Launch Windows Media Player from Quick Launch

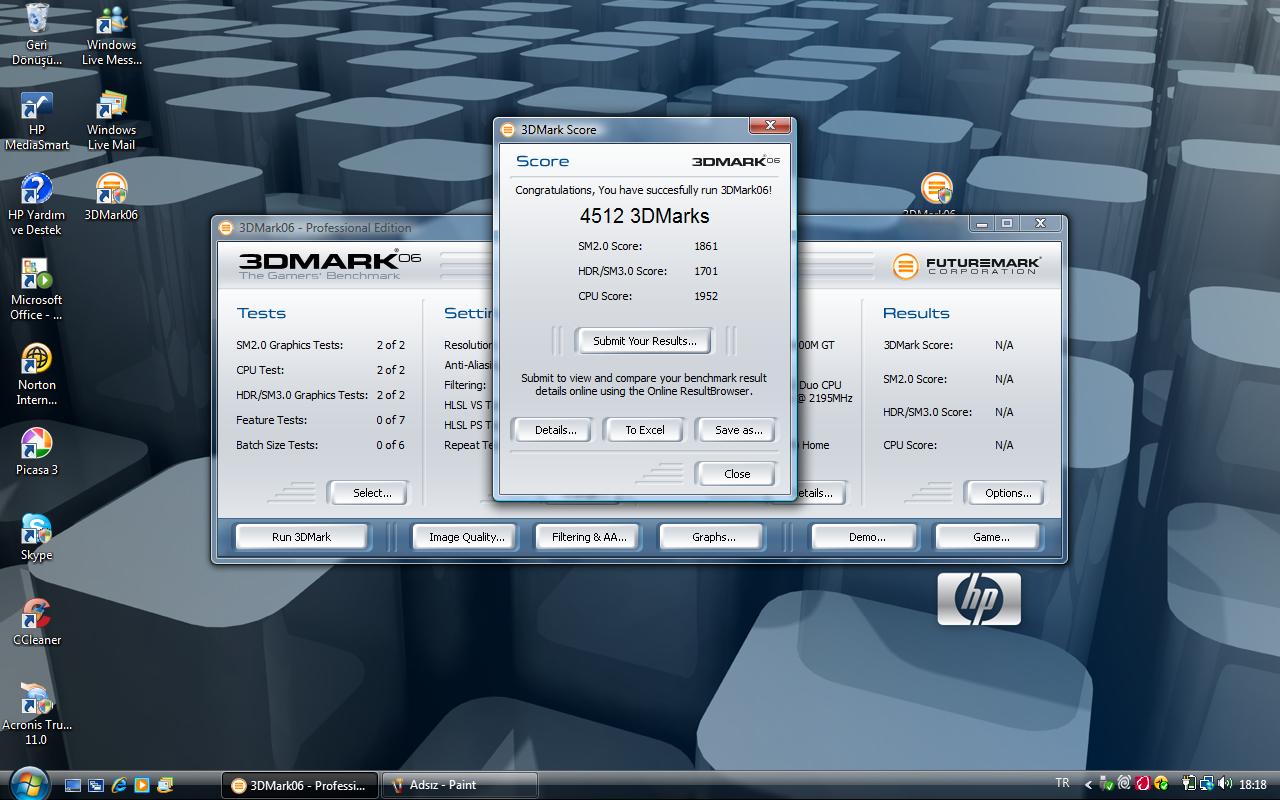[142, 785]
